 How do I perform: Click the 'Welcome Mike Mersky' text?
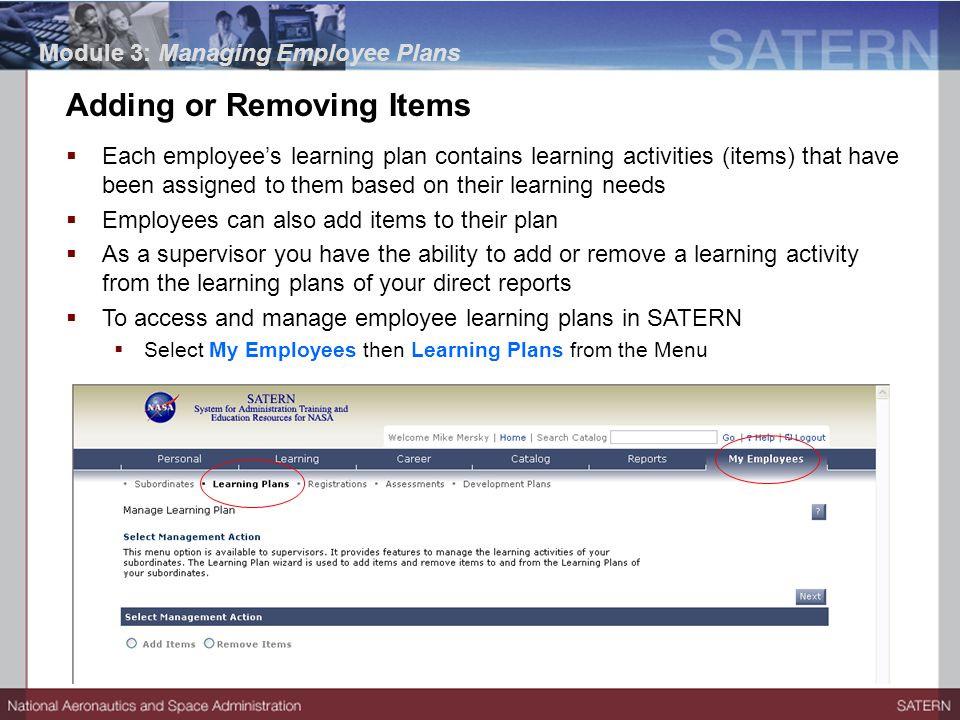pos(438,437)
